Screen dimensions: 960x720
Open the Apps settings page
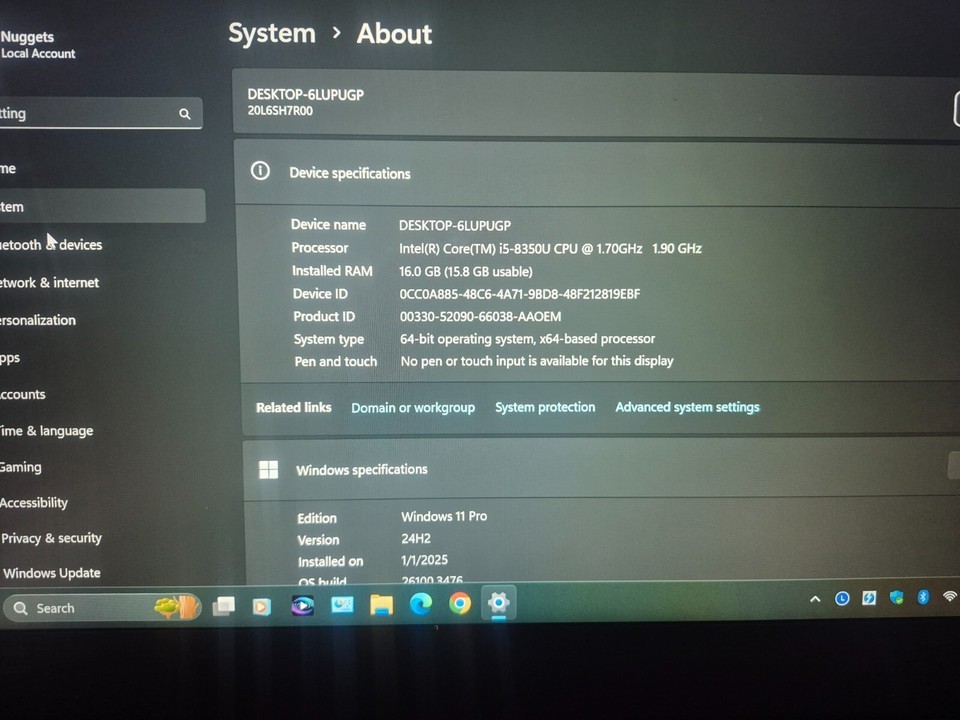(x=102, y=358)
